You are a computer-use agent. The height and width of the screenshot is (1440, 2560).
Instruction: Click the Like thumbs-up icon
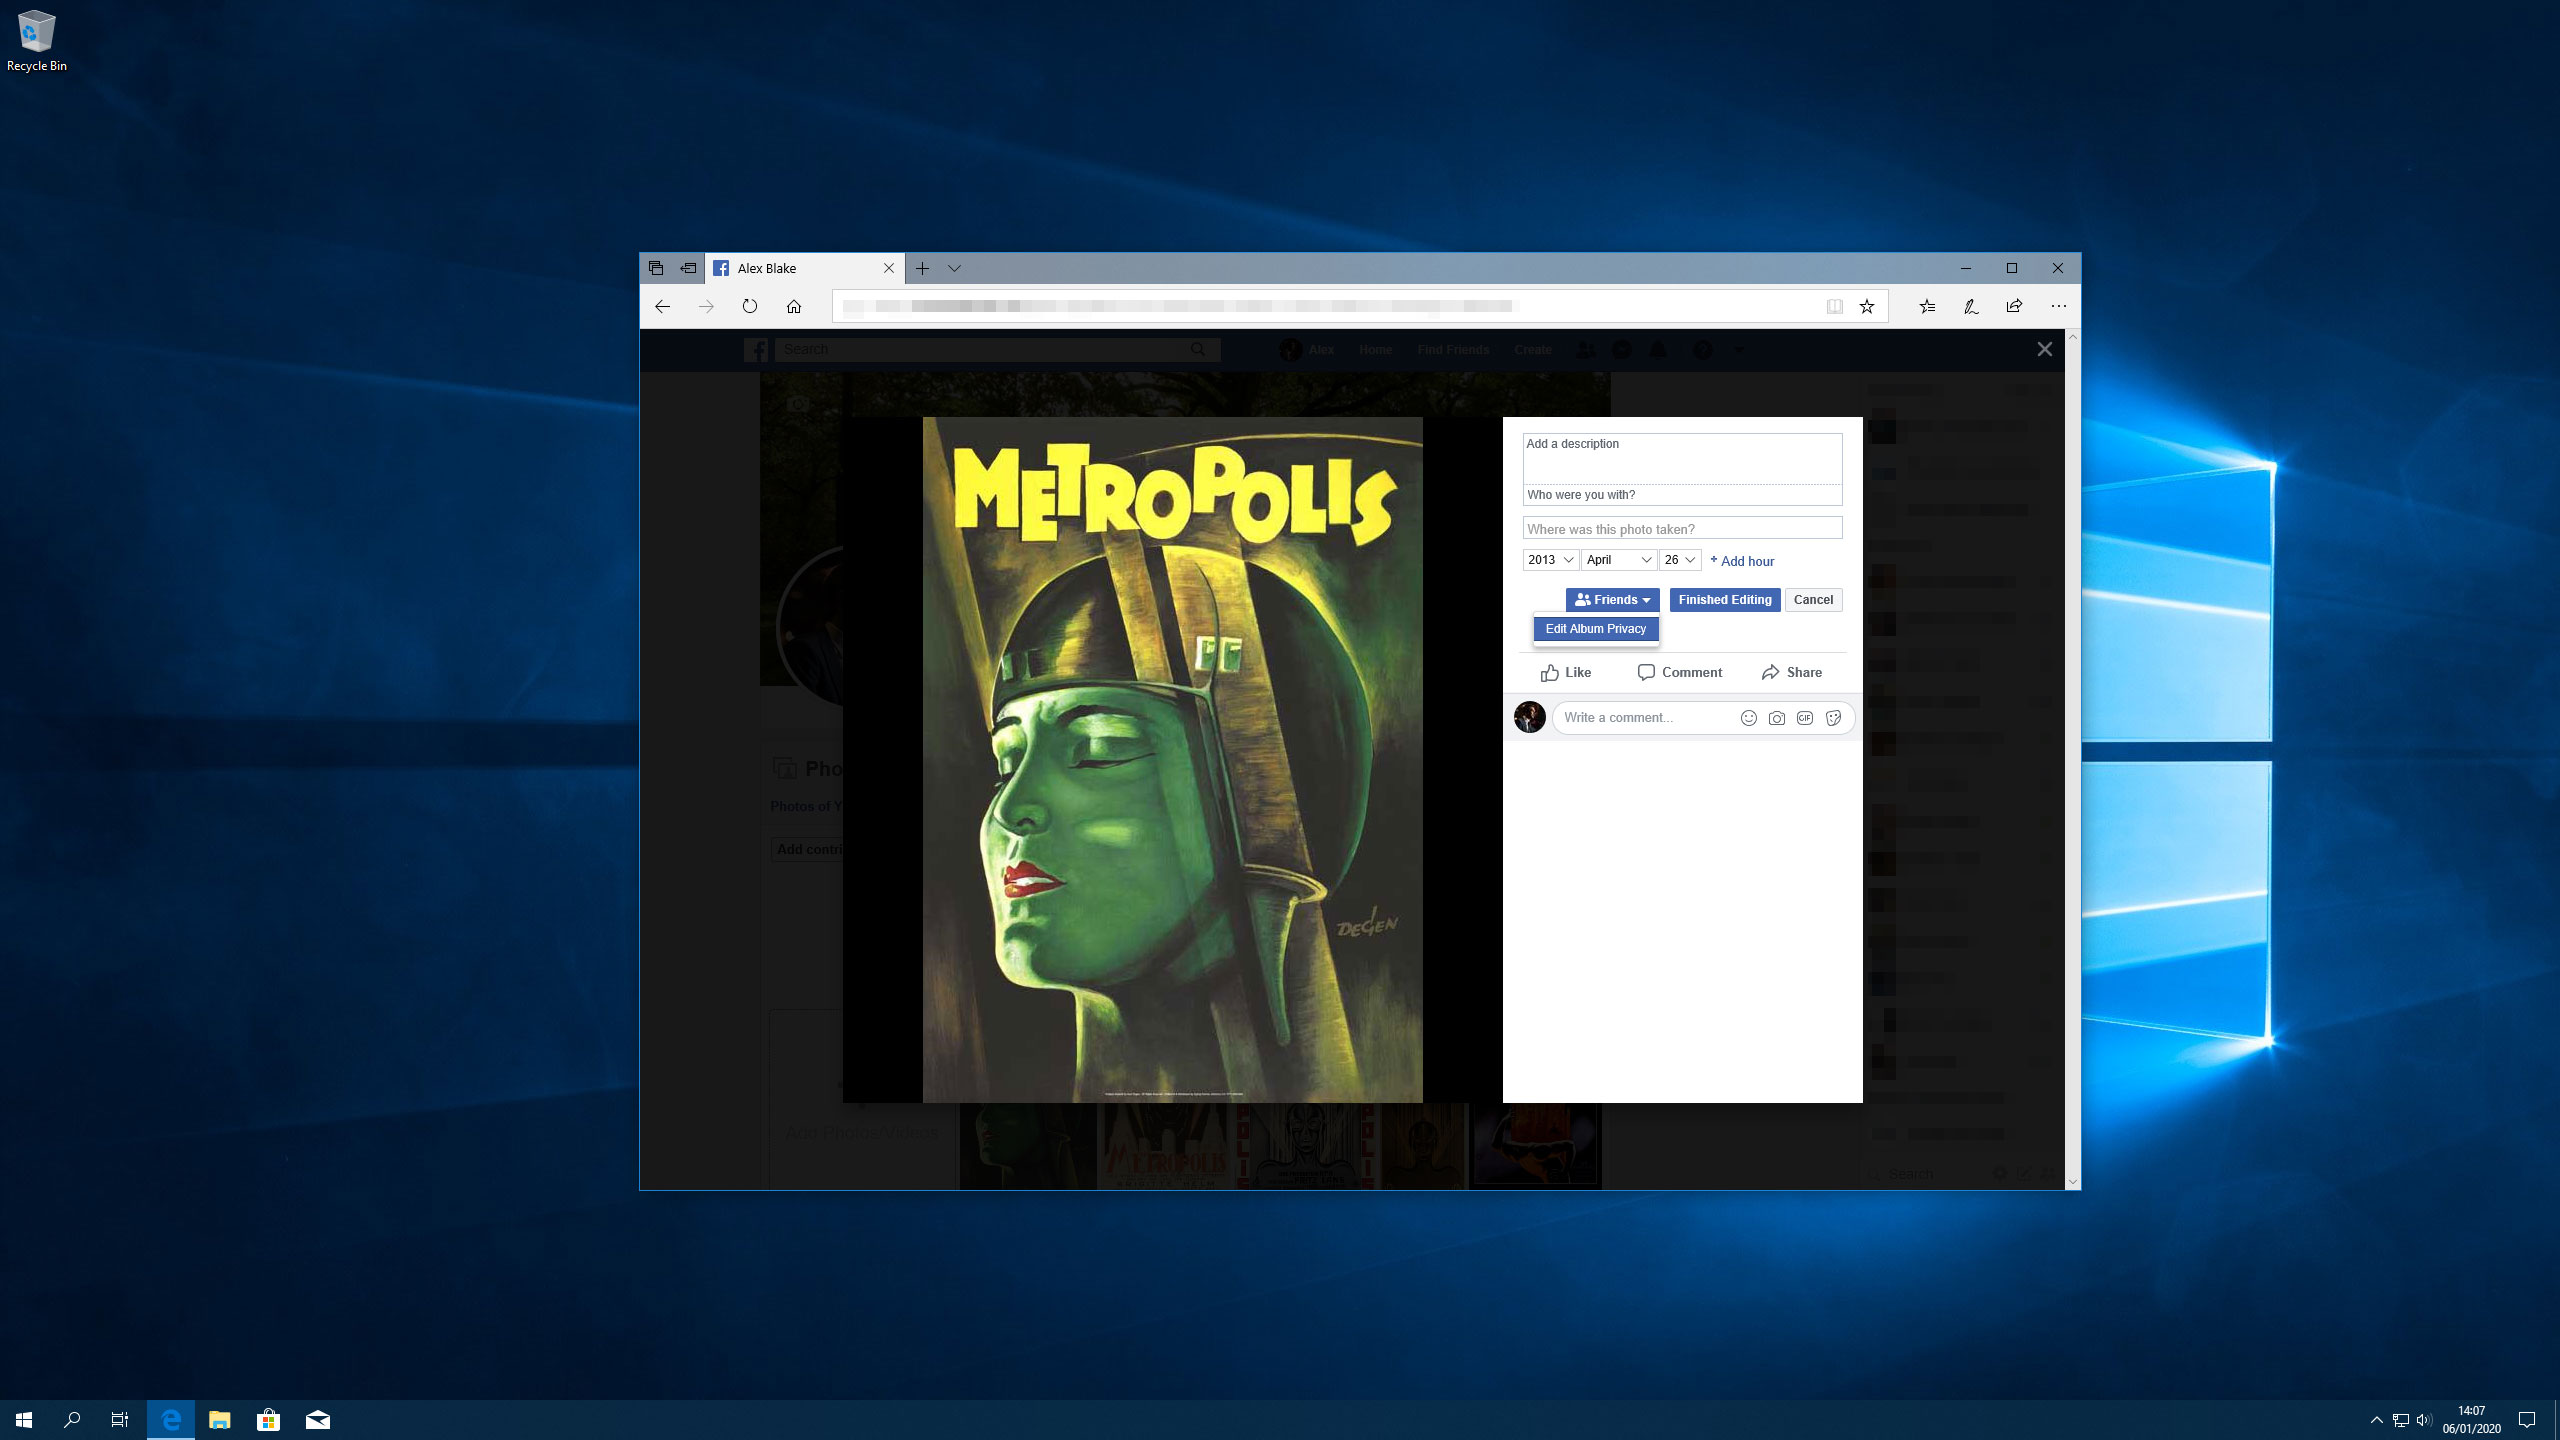click(x=1550, y=673)
